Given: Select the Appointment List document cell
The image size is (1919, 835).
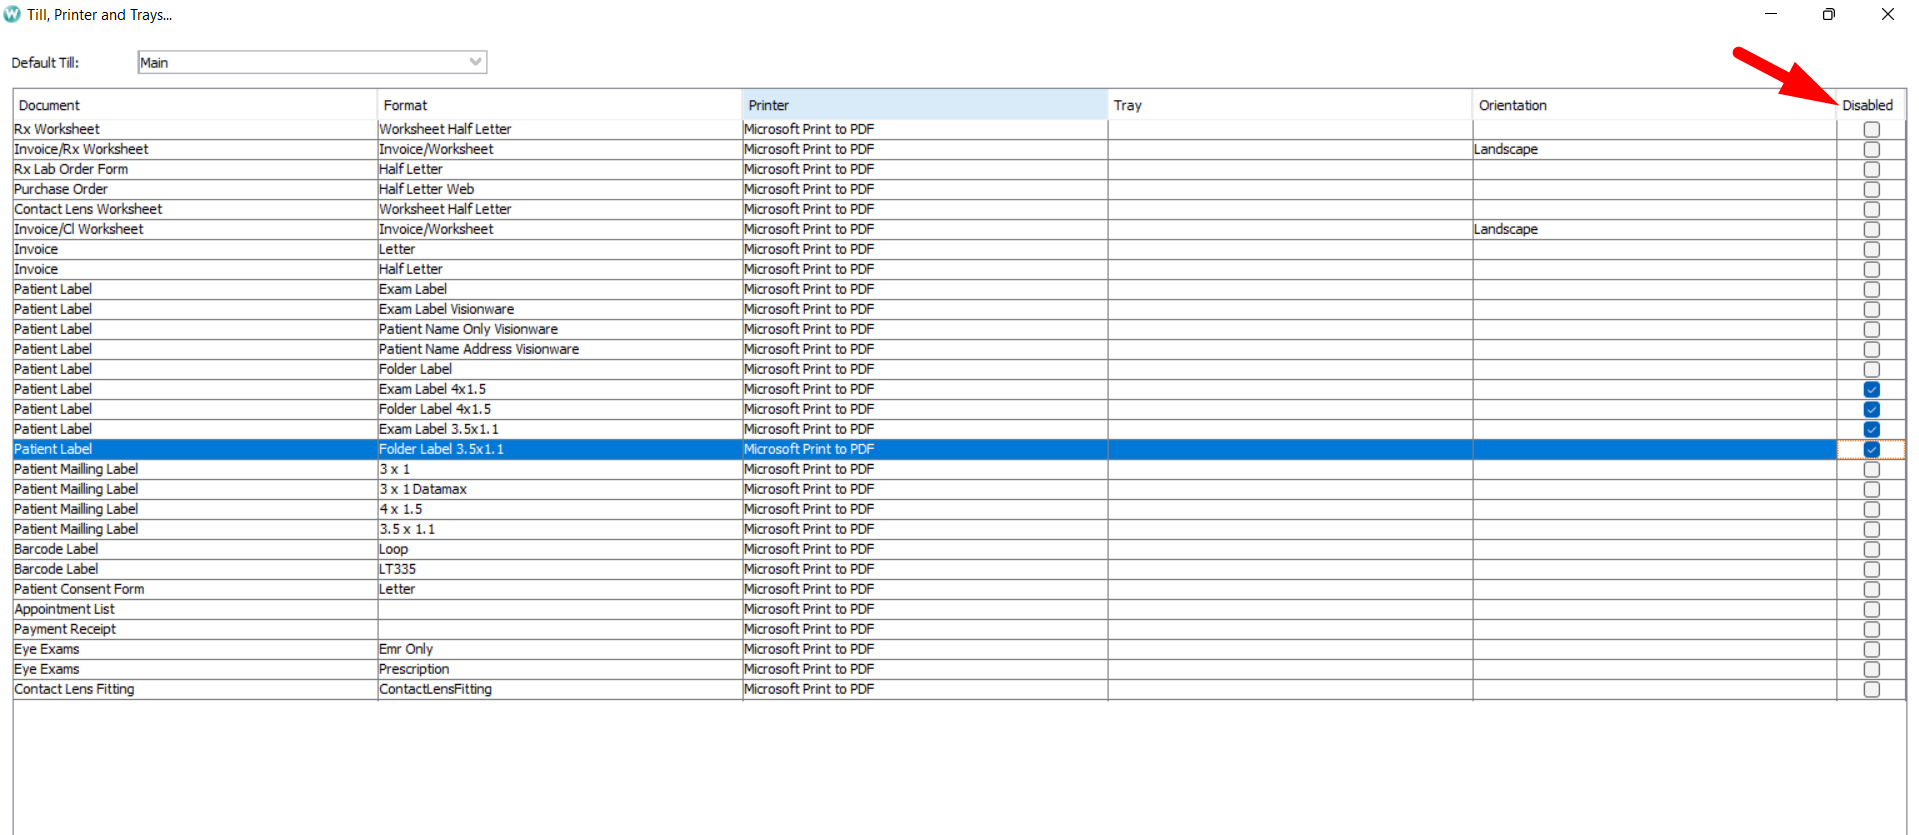Looking at the screenshot, I should [195, 609].
